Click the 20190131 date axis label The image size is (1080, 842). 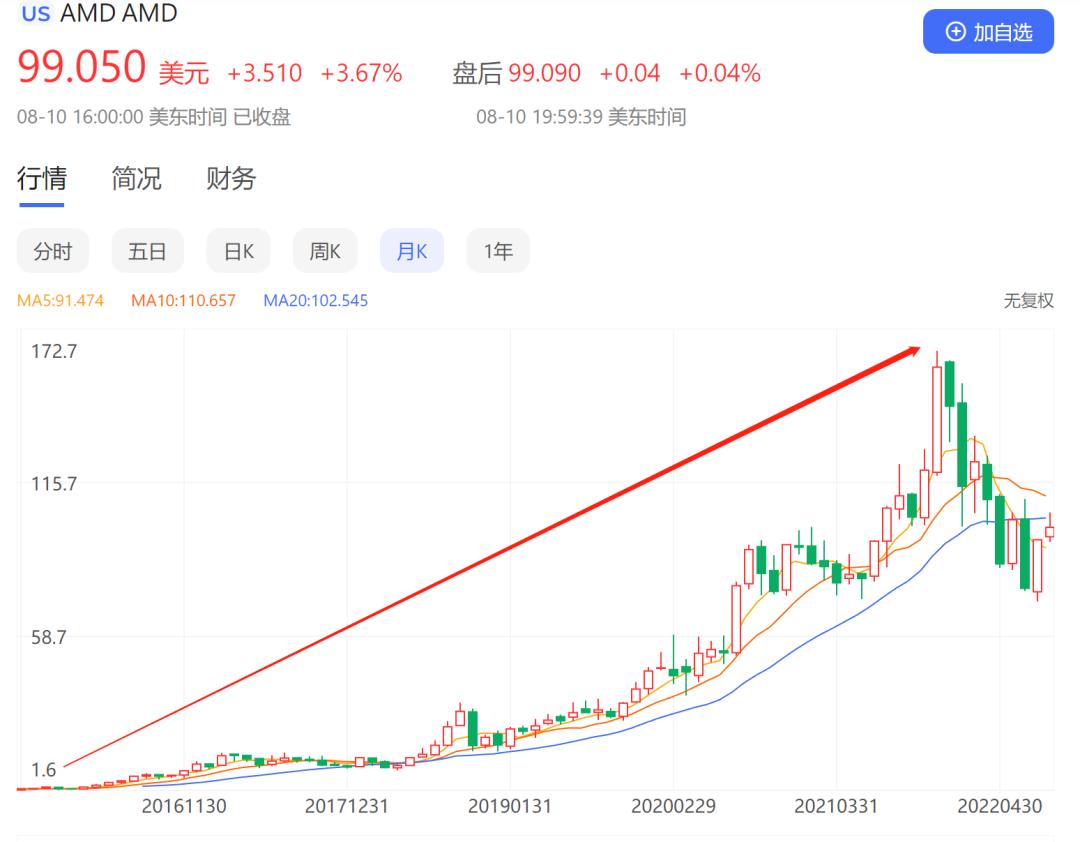(510, 806)
